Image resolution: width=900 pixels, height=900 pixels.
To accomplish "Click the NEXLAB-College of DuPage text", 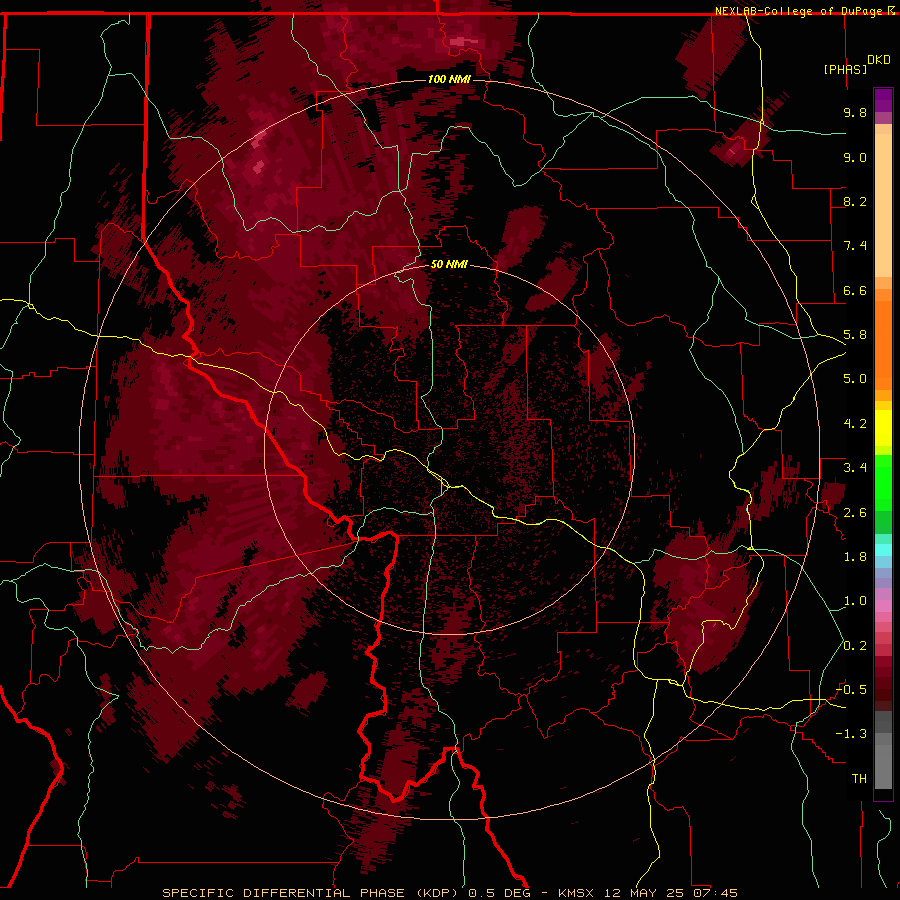I will point(800,11).
